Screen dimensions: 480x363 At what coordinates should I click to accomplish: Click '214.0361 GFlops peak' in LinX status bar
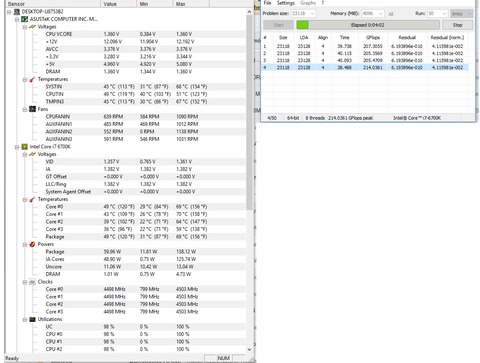[x=350, y=118]
